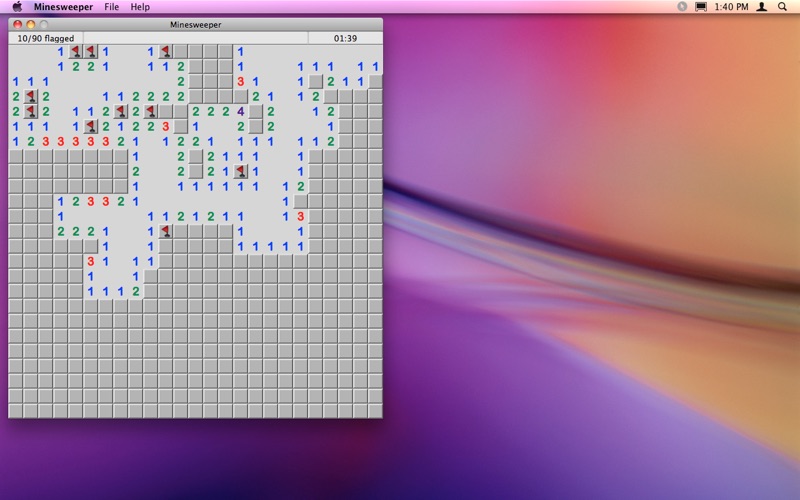Click the red 3 below the lone covered tile at right

tap(300, 216)
